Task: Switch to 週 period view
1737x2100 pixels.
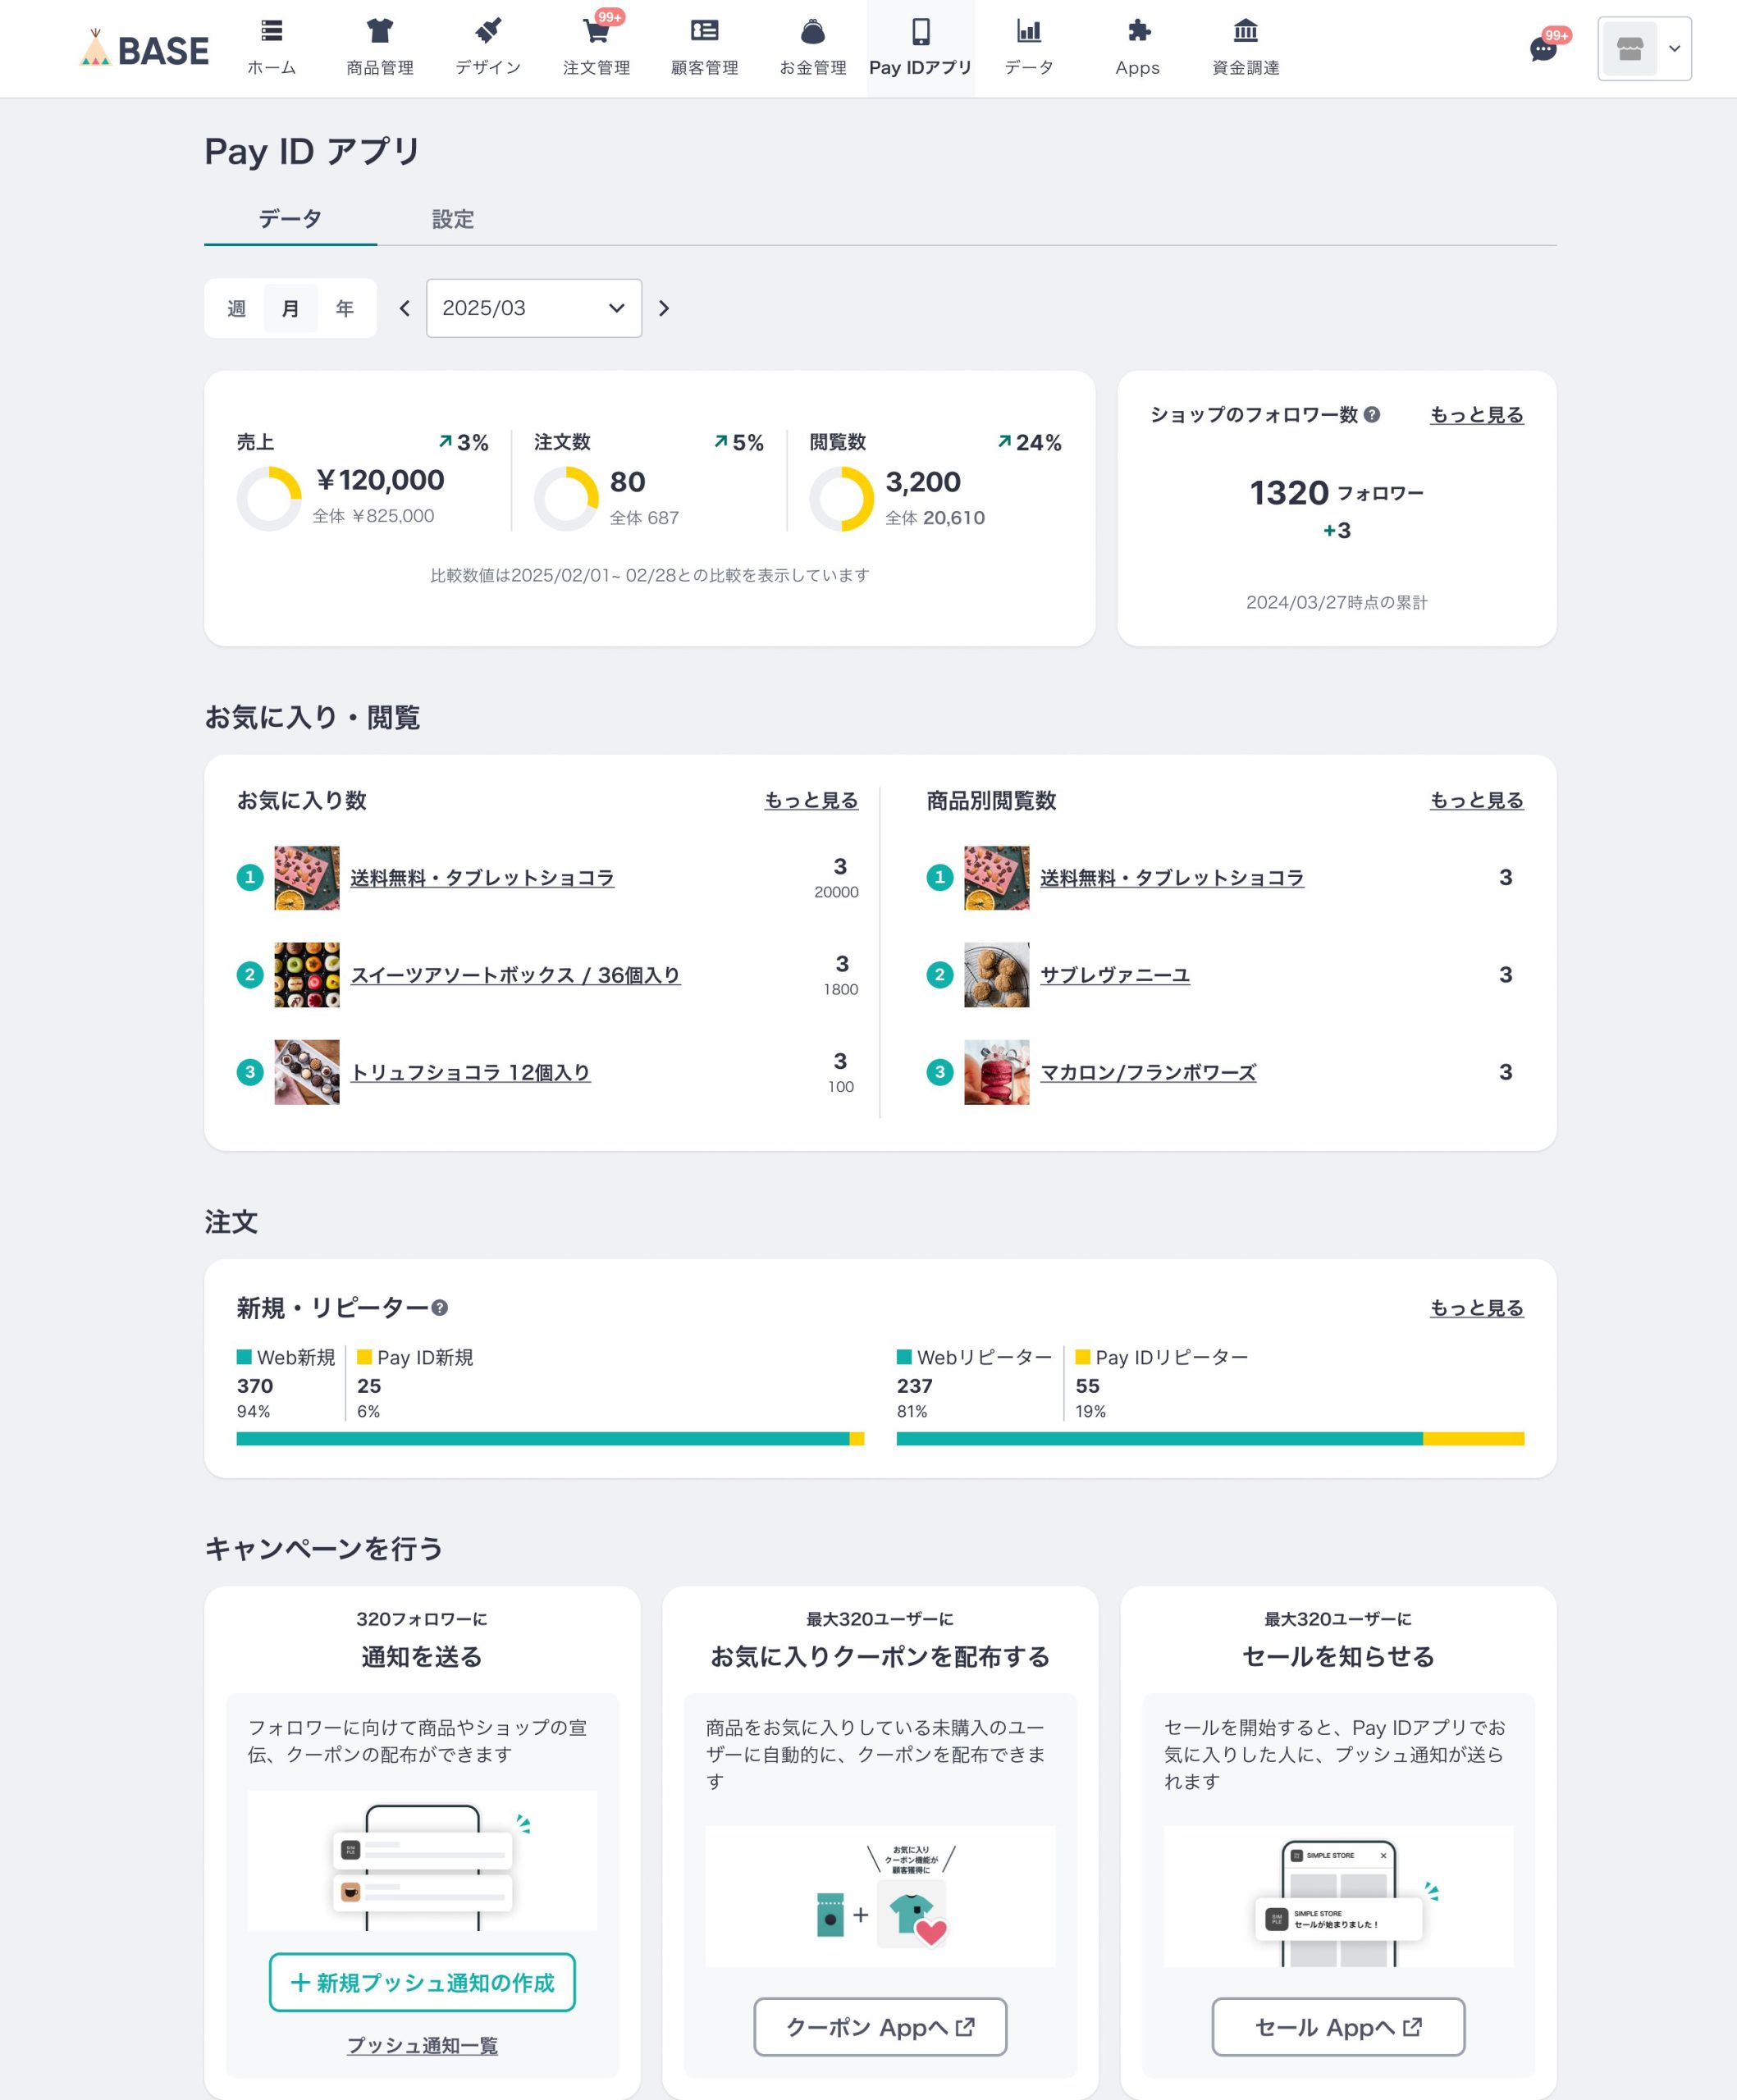Action: point(236,308)
